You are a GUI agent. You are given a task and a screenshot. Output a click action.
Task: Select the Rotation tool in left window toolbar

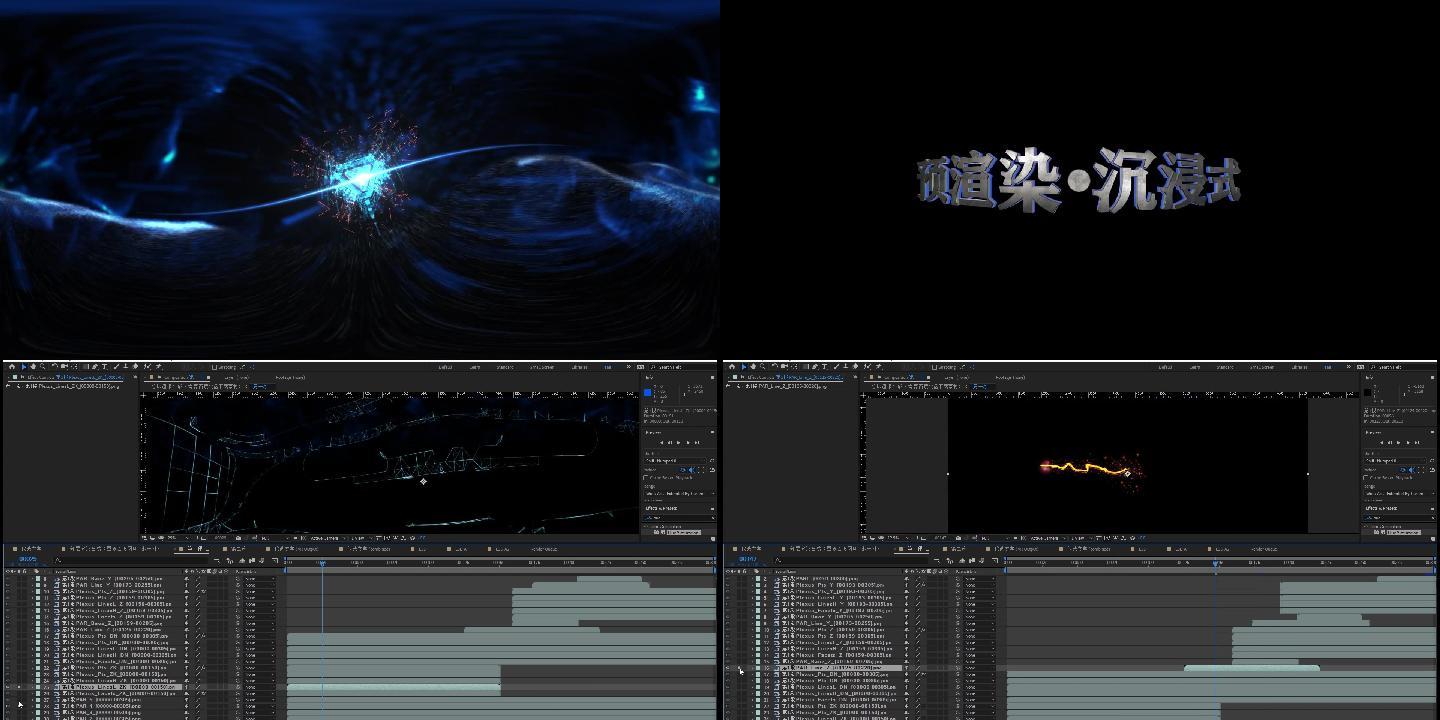[54, 367]
